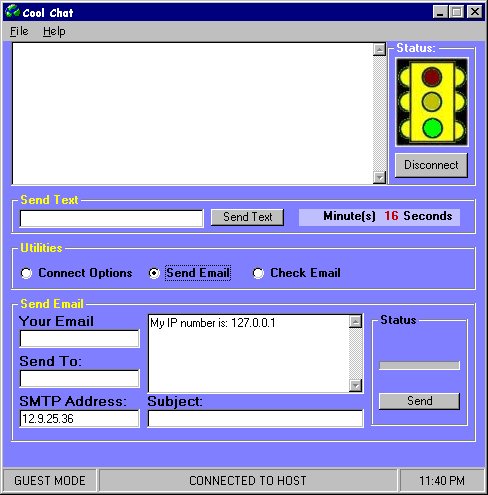488x495 pixels.
Task: Click email body scroll up arrow
Action: tap(356, 321)
